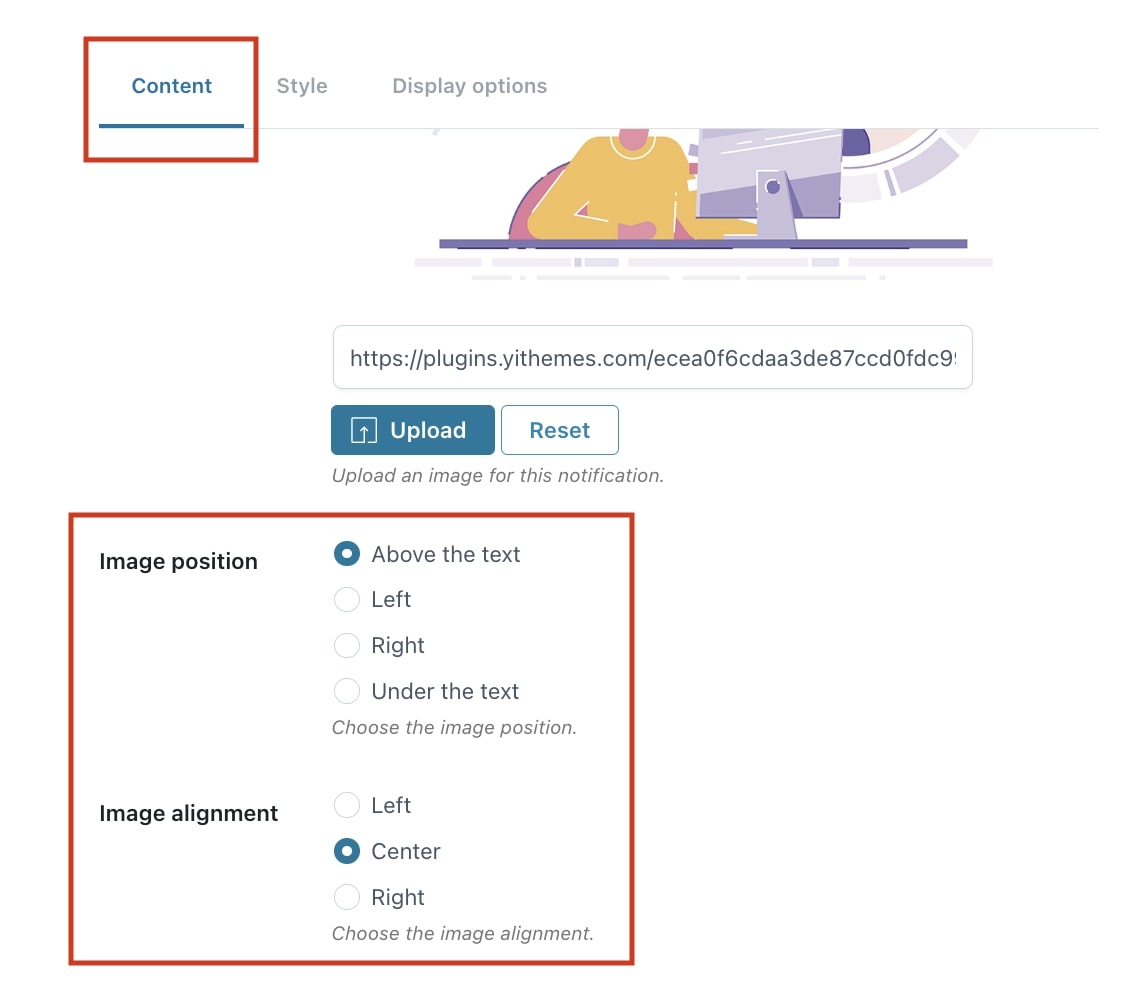Click the Reset button

click(559, 430)
